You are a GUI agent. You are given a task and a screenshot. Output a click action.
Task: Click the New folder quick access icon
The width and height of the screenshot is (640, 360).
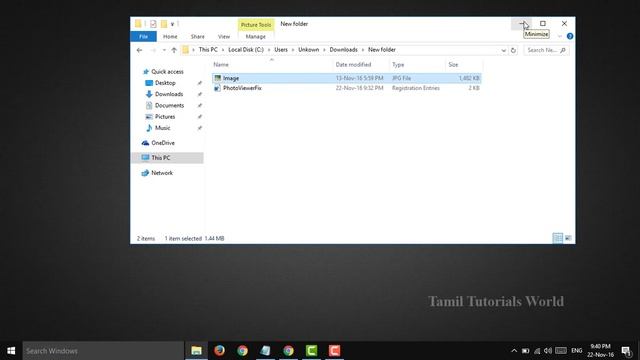[164, 24]
